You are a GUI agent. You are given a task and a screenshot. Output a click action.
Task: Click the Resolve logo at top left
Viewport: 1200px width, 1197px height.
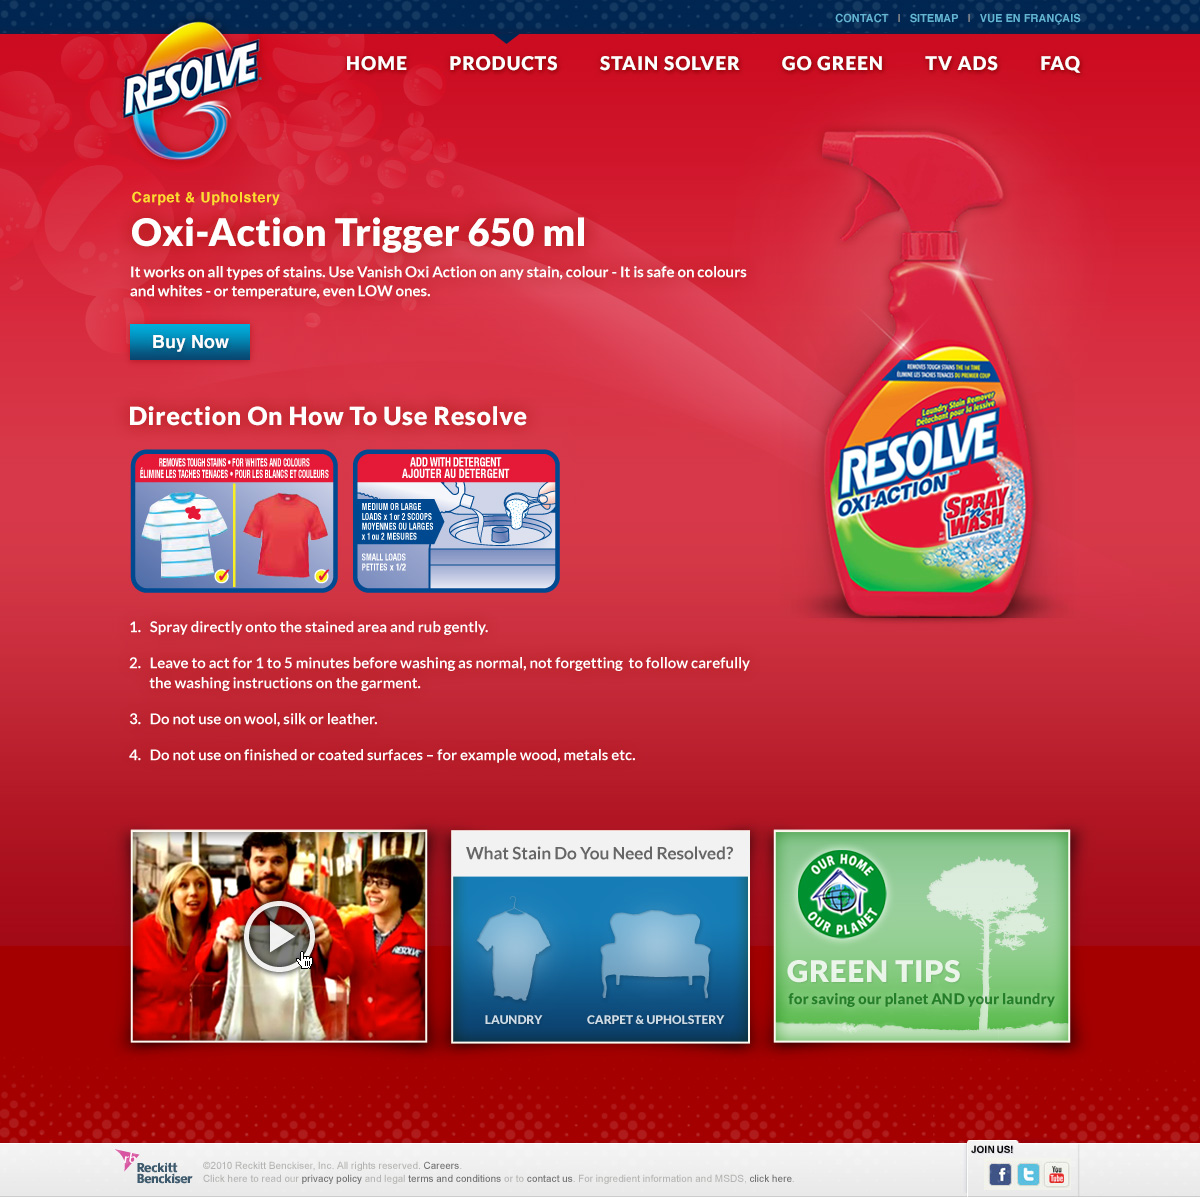[190, 92]
